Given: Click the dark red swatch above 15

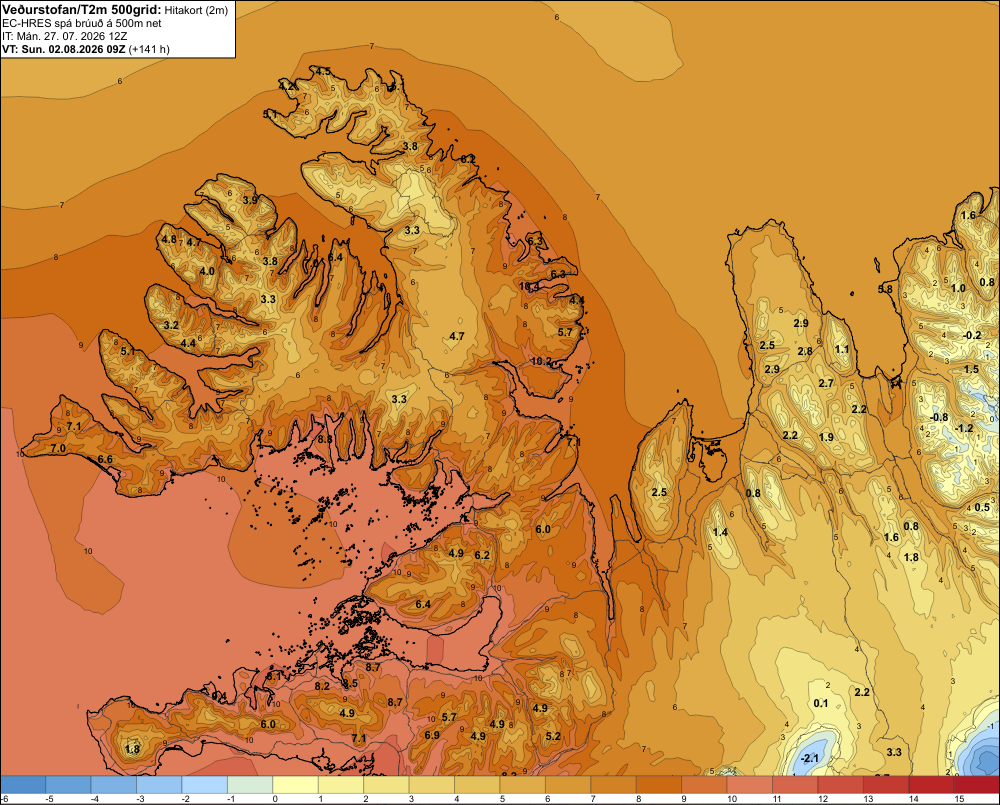Looking at the screenshot, I should coord(976,784).
